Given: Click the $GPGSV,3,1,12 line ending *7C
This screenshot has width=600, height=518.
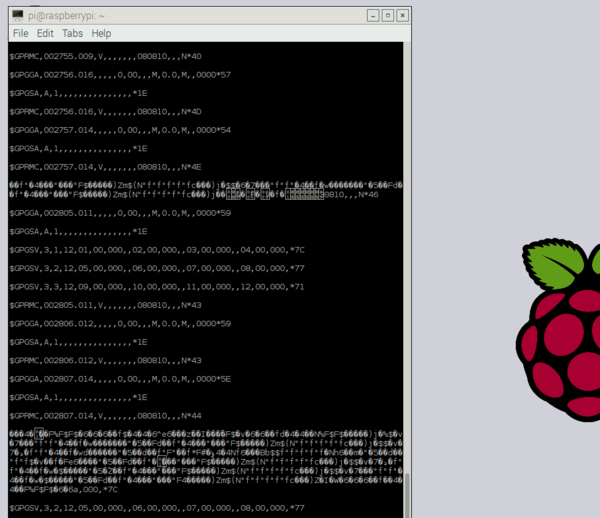Looking at the screenshot, I should [x=157, y=250].
